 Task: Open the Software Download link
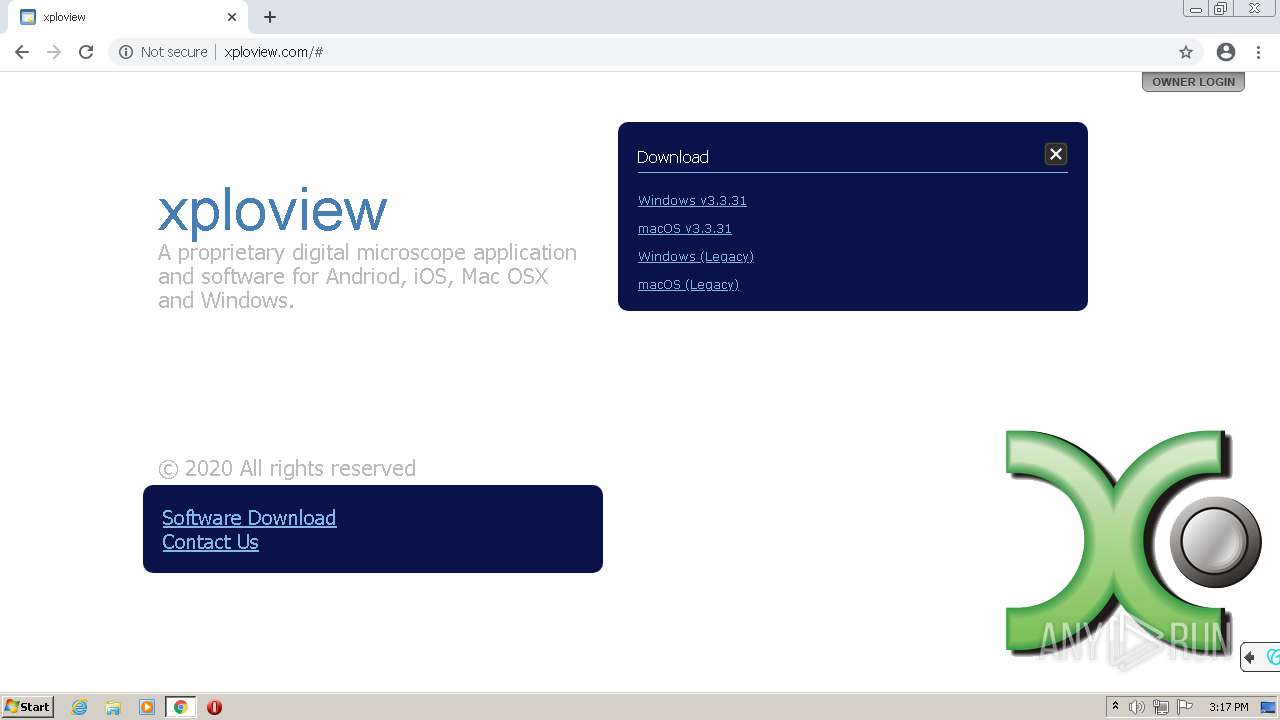tap(249, 518)
